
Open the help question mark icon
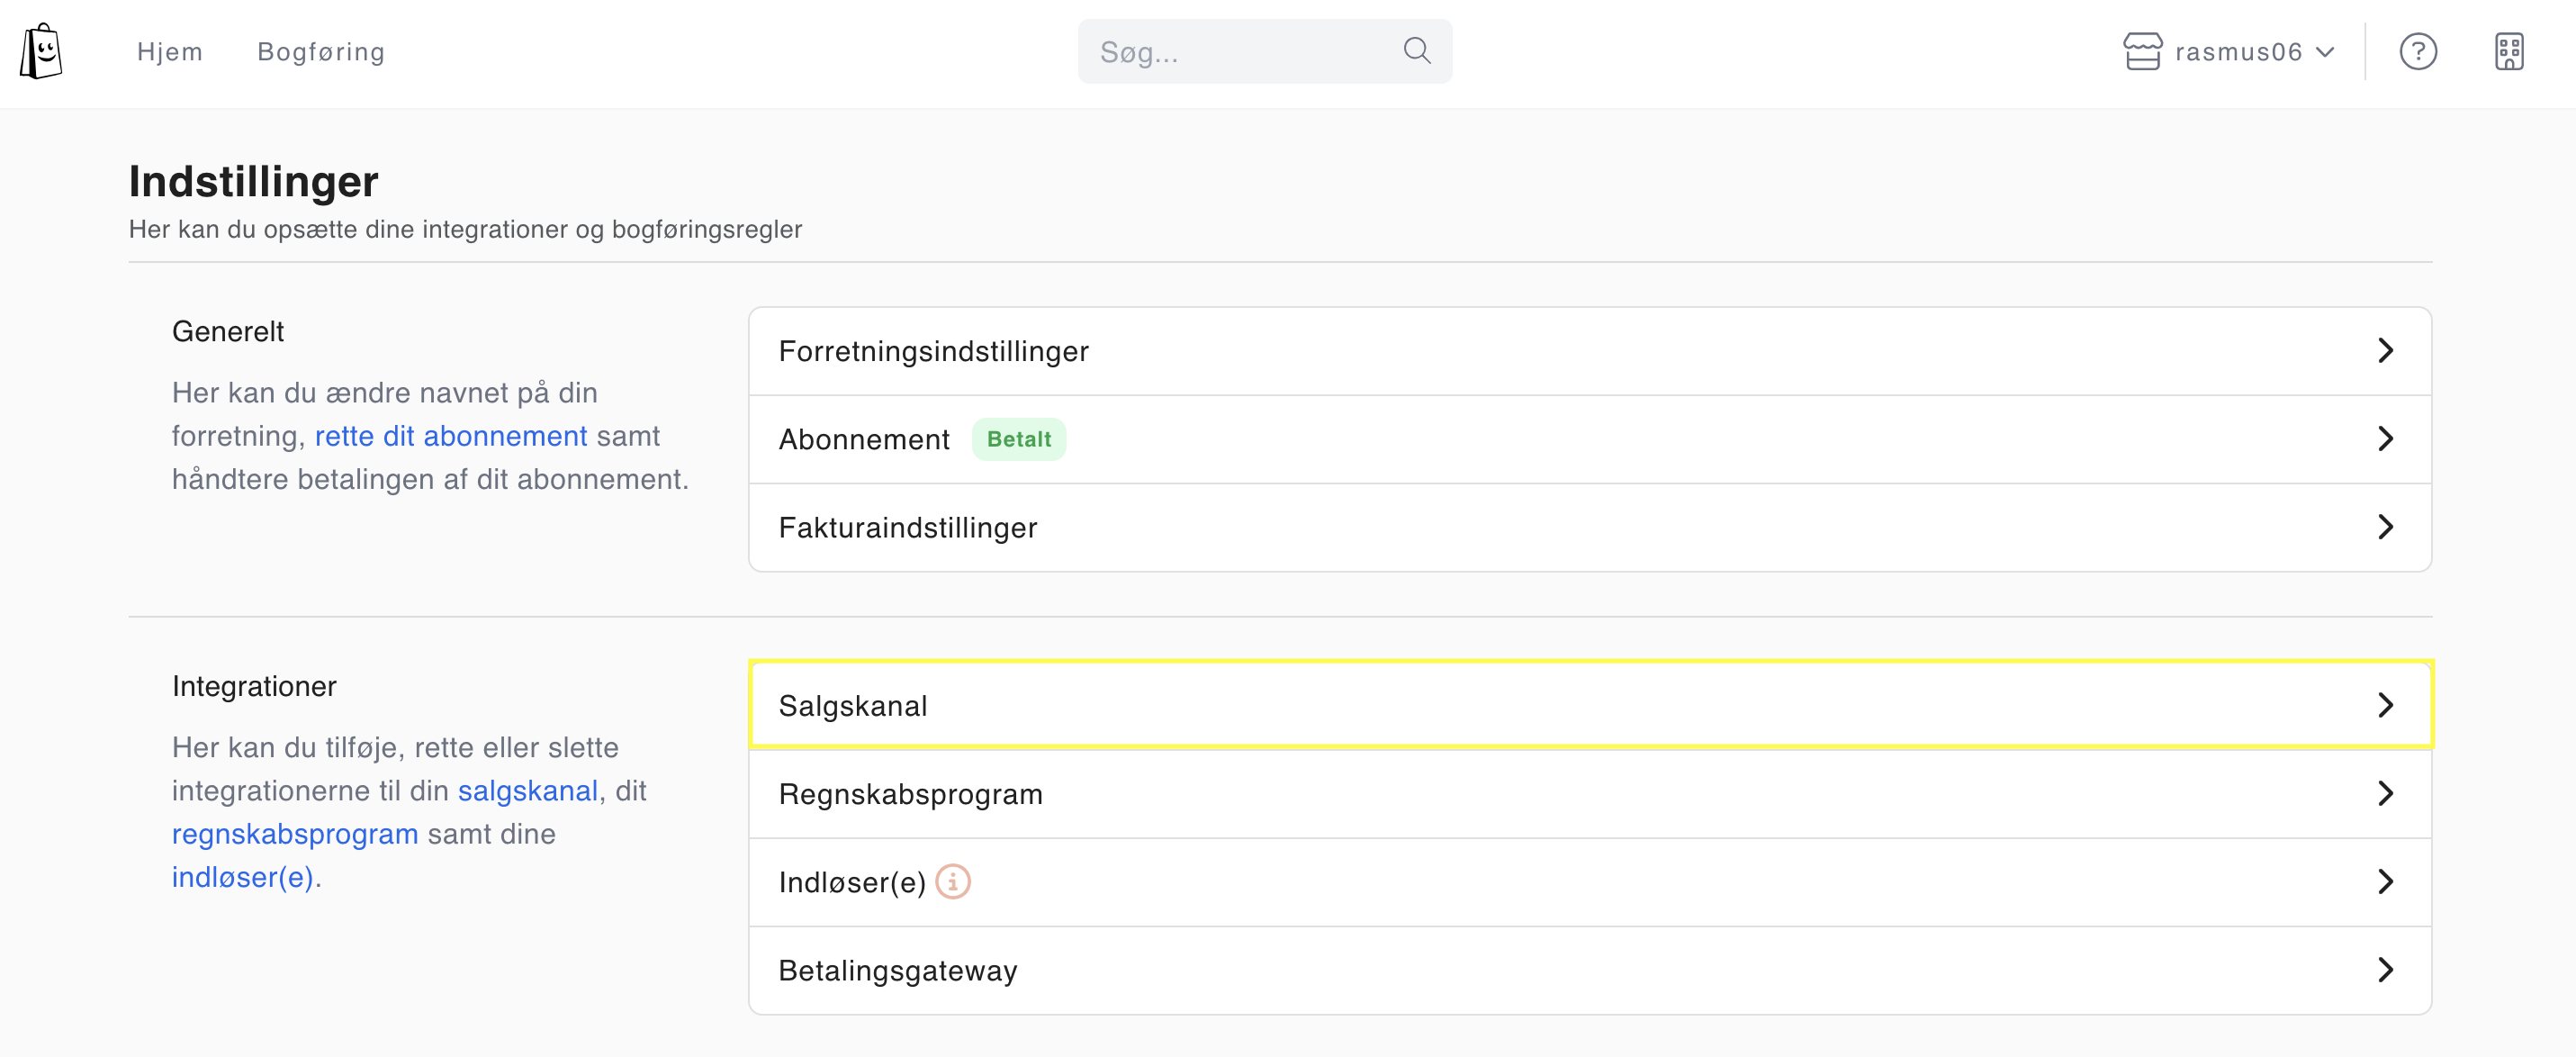coord(2417,51)
